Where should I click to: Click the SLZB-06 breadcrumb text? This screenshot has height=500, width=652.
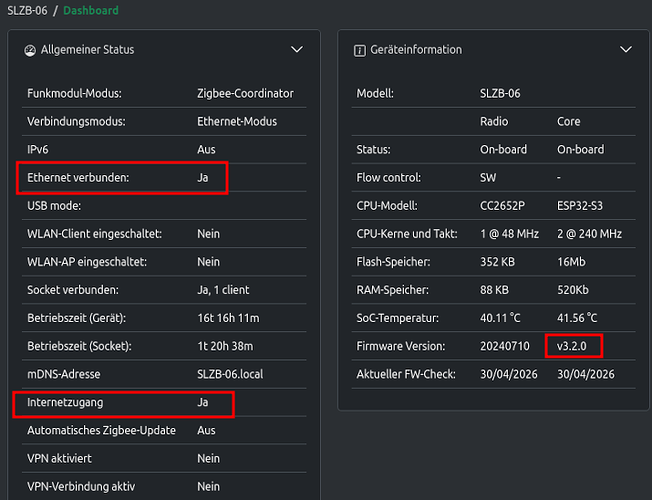pos(27,10)
